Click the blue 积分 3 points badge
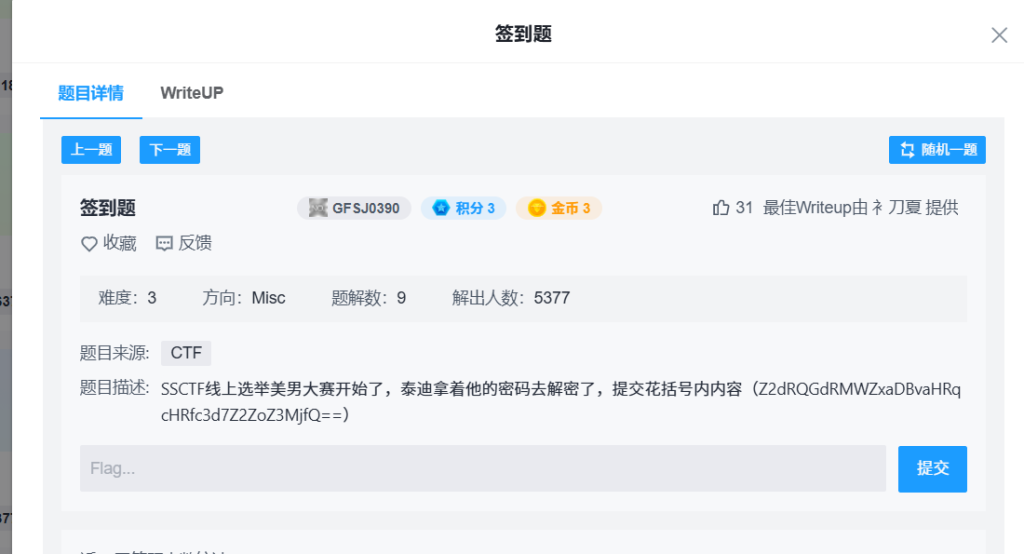Screen dimensions: 1024x554 [x=463, y=208]
